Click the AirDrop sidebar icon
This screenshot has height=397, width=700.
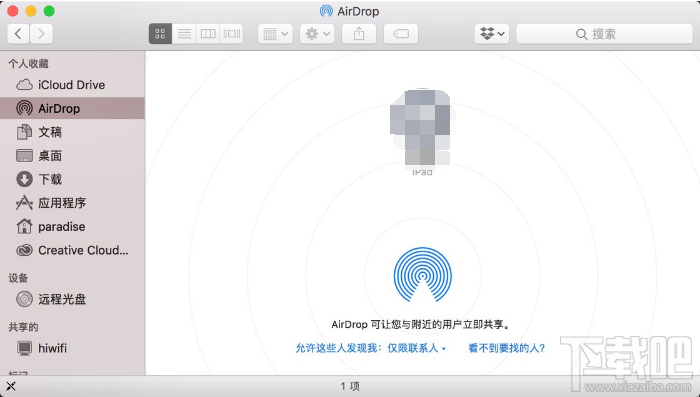click(x=24, y=109)
